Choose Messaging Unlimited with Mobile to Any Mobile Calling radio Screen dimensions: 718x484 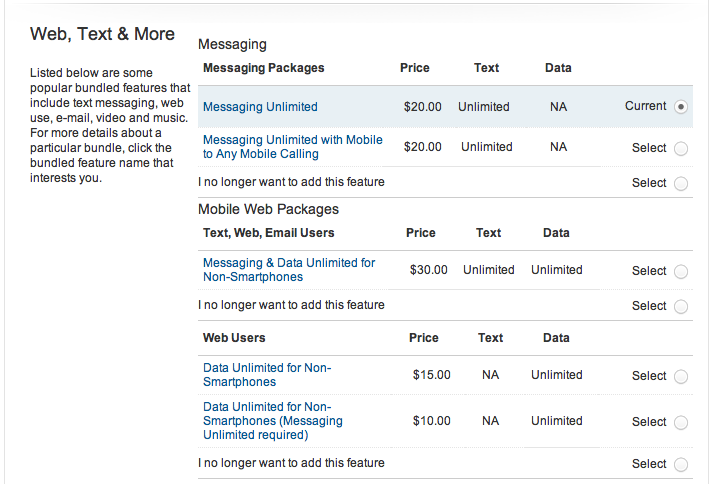[x=681, y=148]
